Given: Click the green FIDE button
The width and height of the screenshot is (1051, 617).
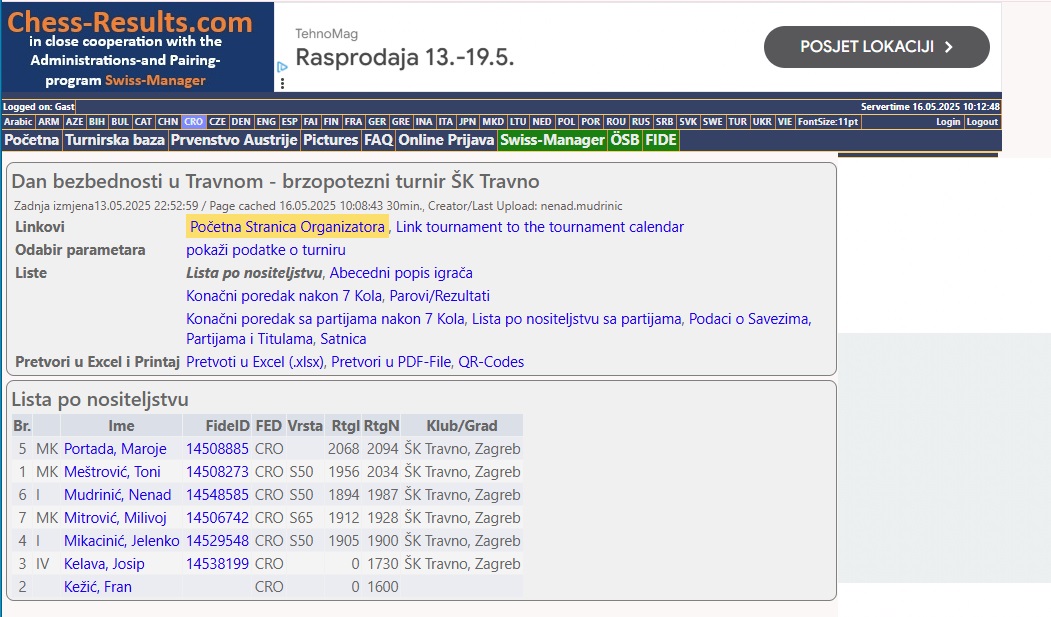Looking at the screenshot, I should (x=661, y=140).
